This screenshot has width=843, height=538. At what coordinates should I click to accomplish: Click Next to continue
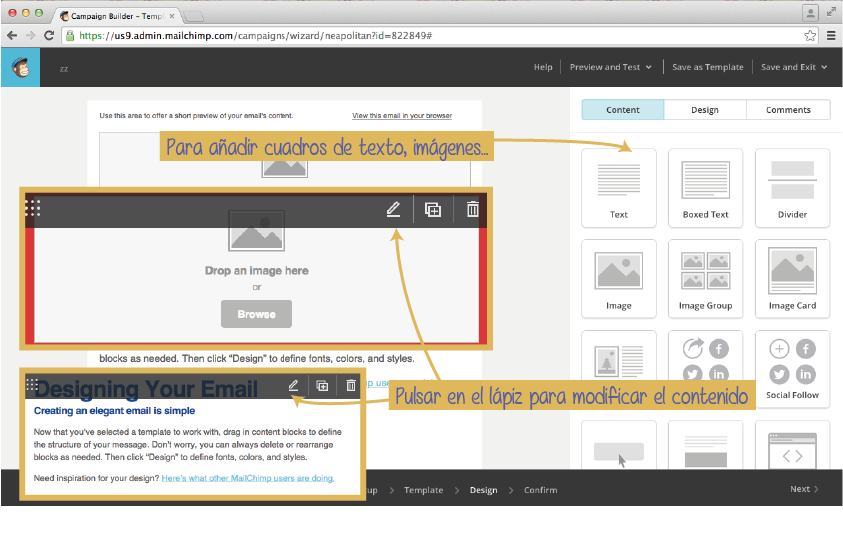point(804,489)
